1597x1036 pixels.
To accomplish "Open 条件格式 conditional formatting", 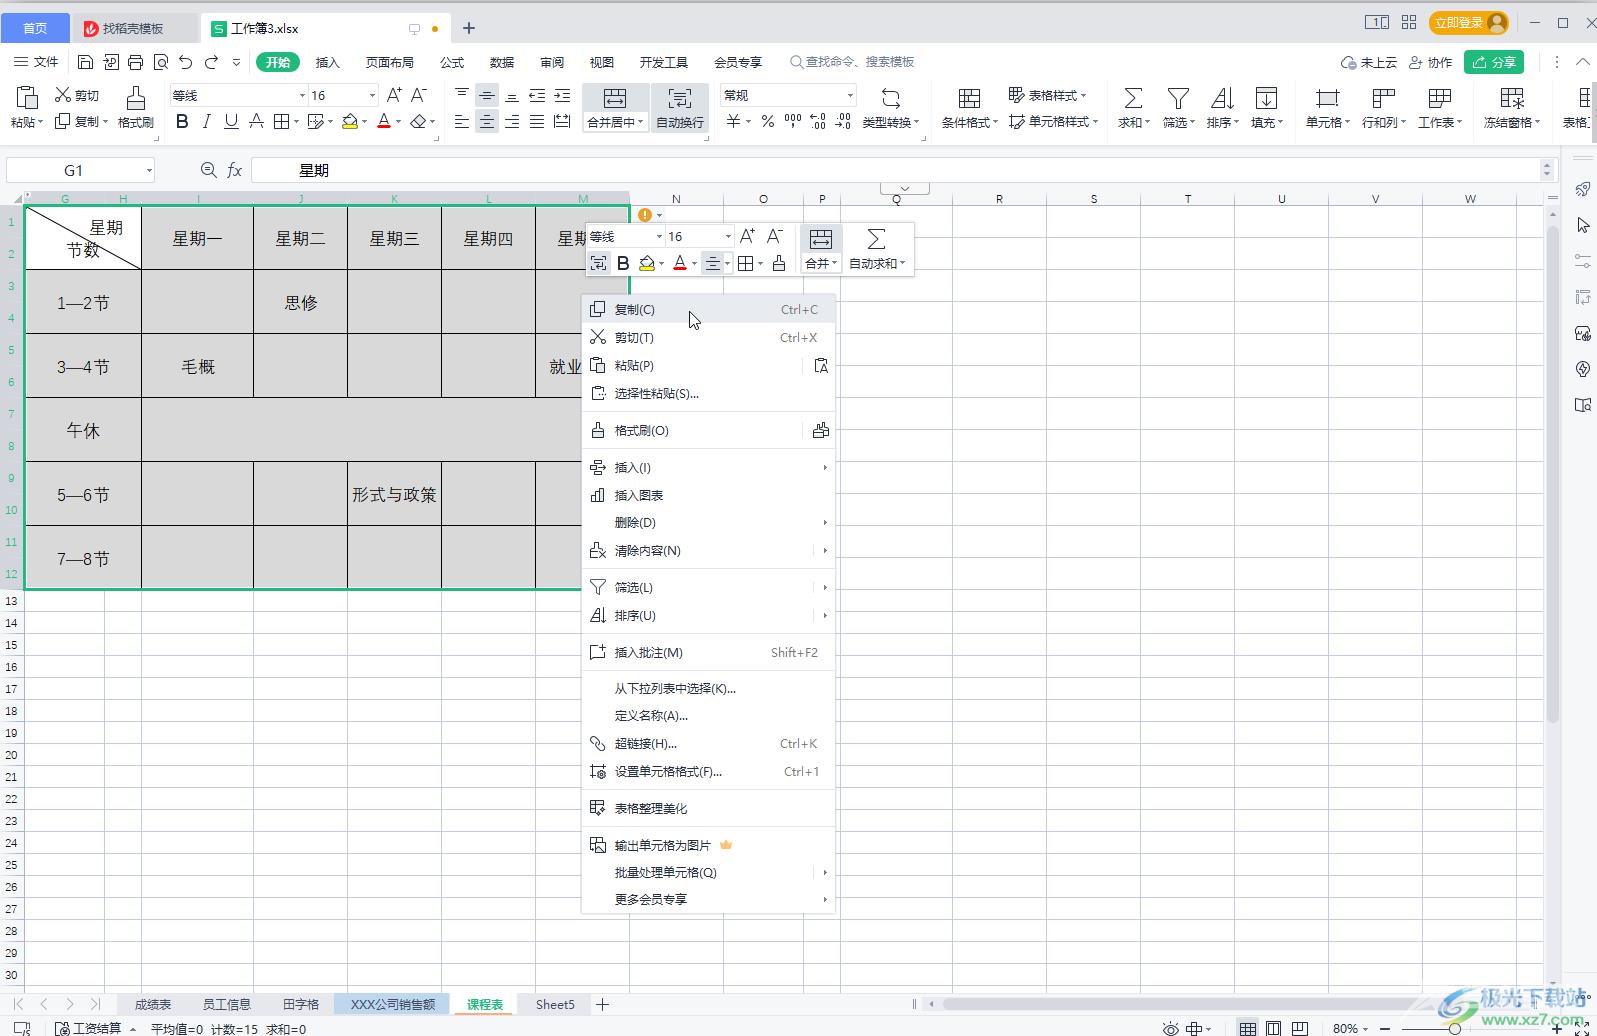I will [x=969, y=107].
